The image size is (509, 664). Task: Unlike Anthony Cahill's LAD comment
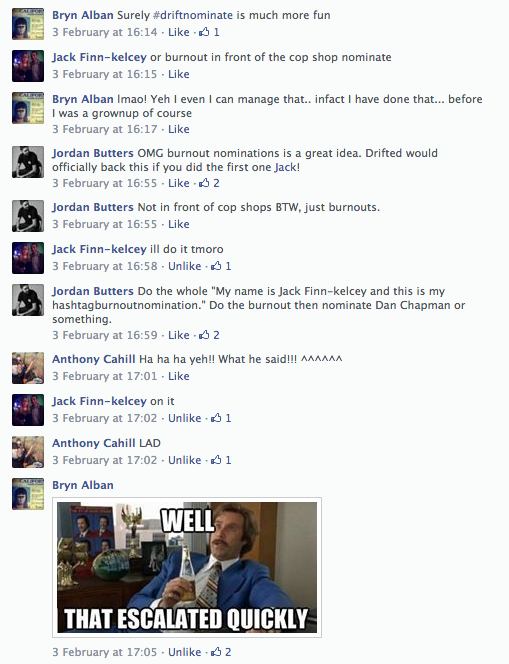pyautogui.click(x=185, y=460)
